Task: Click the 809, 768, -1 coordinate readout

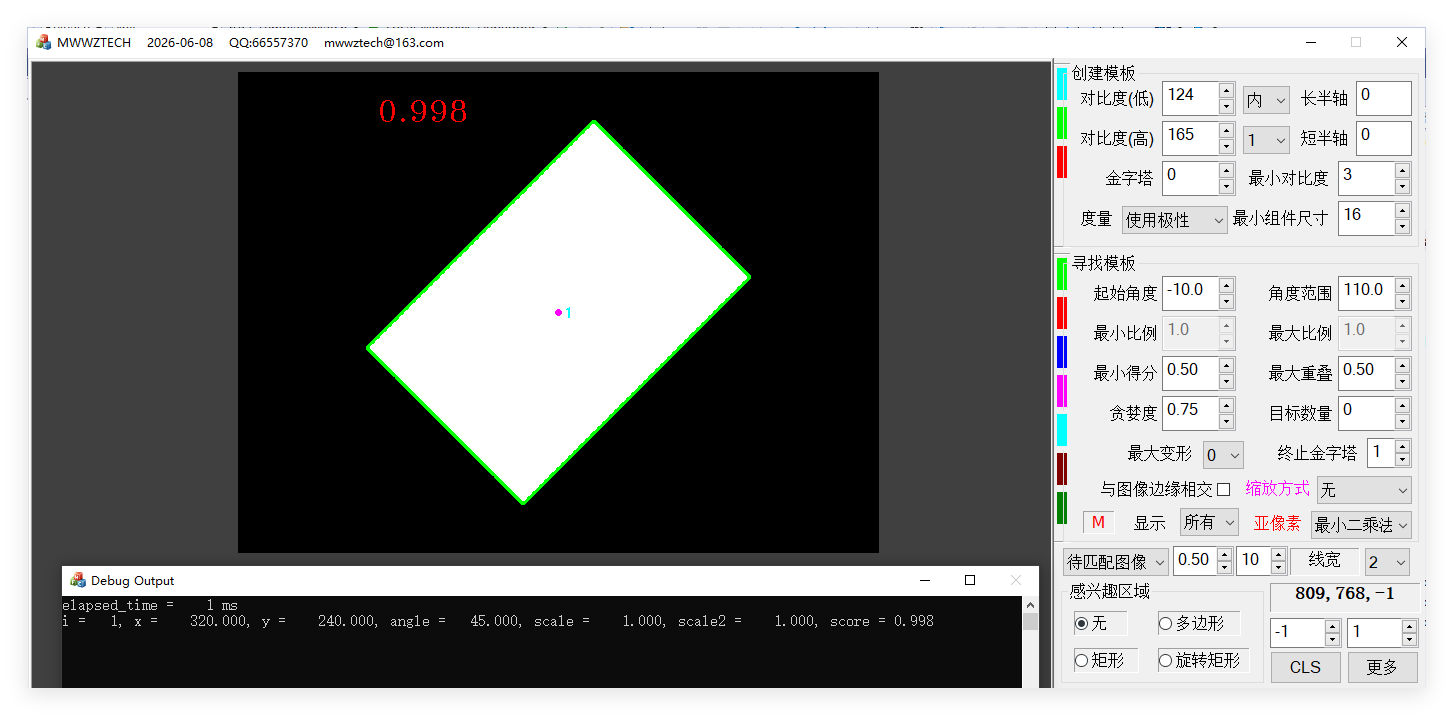Action: pos(1344,594)
